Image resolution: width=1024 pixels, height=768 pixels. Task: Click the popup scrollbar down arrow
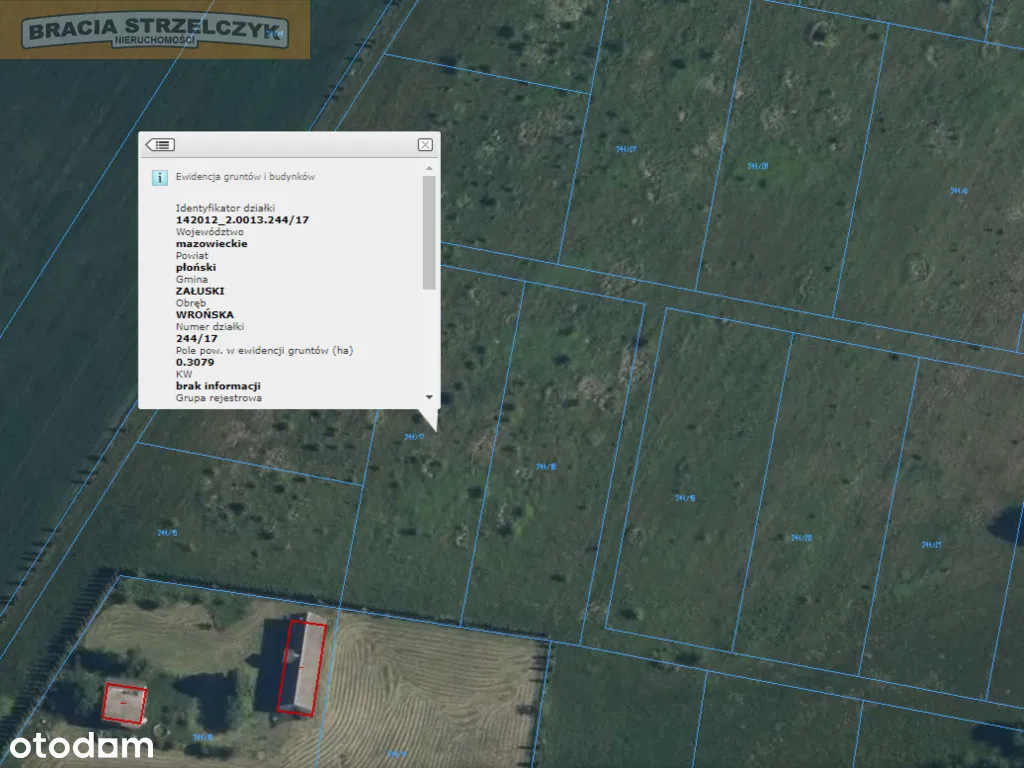pos(429,397)
